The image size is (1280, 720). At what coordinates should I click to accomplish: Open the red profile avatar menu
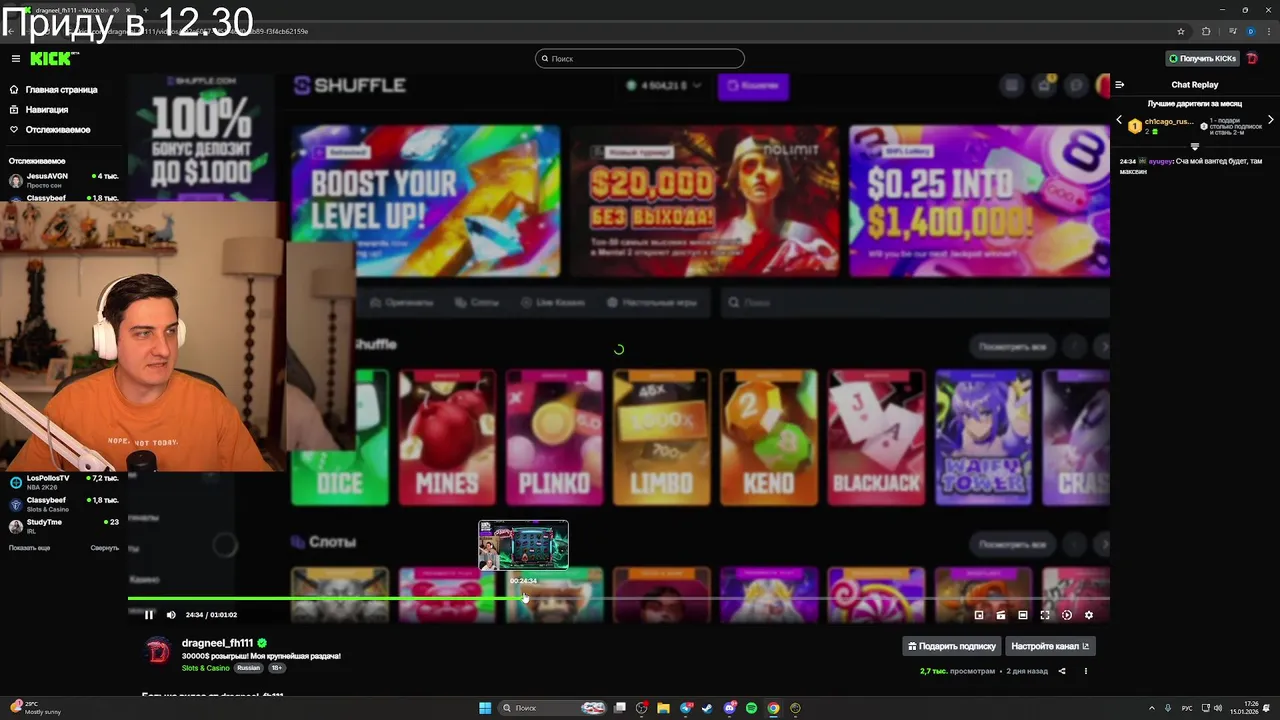(x=1252, y=58)
